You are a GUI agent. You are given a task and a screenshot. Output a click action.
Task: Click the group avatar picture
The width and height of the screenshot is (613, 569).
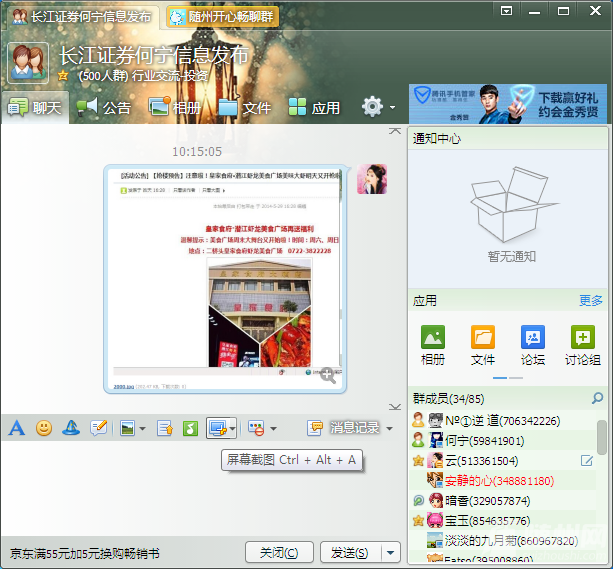coord(28,63)
